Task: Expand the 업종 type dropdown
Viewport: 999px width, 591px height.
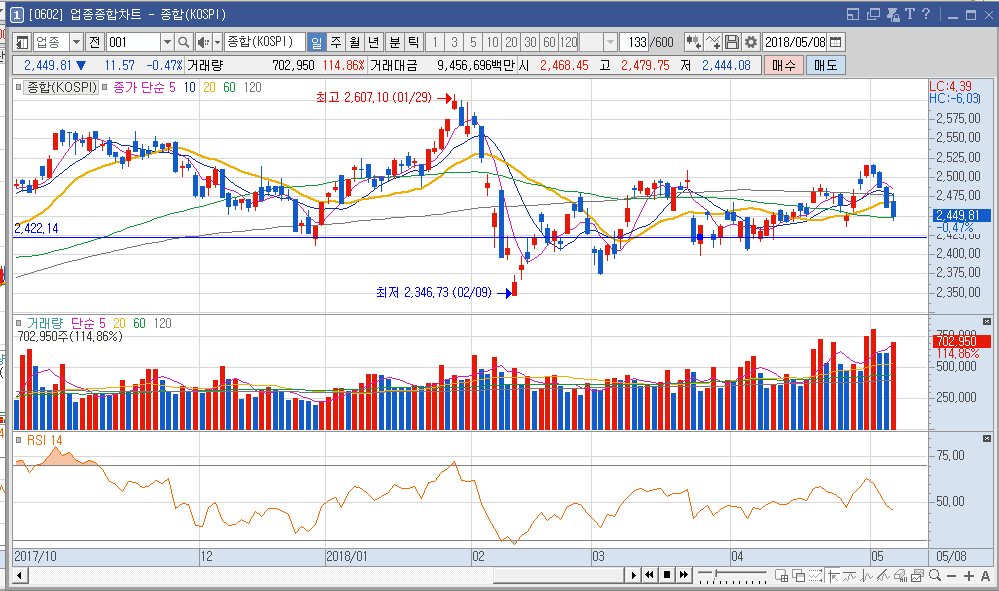Action: click(x=76, y=42)
